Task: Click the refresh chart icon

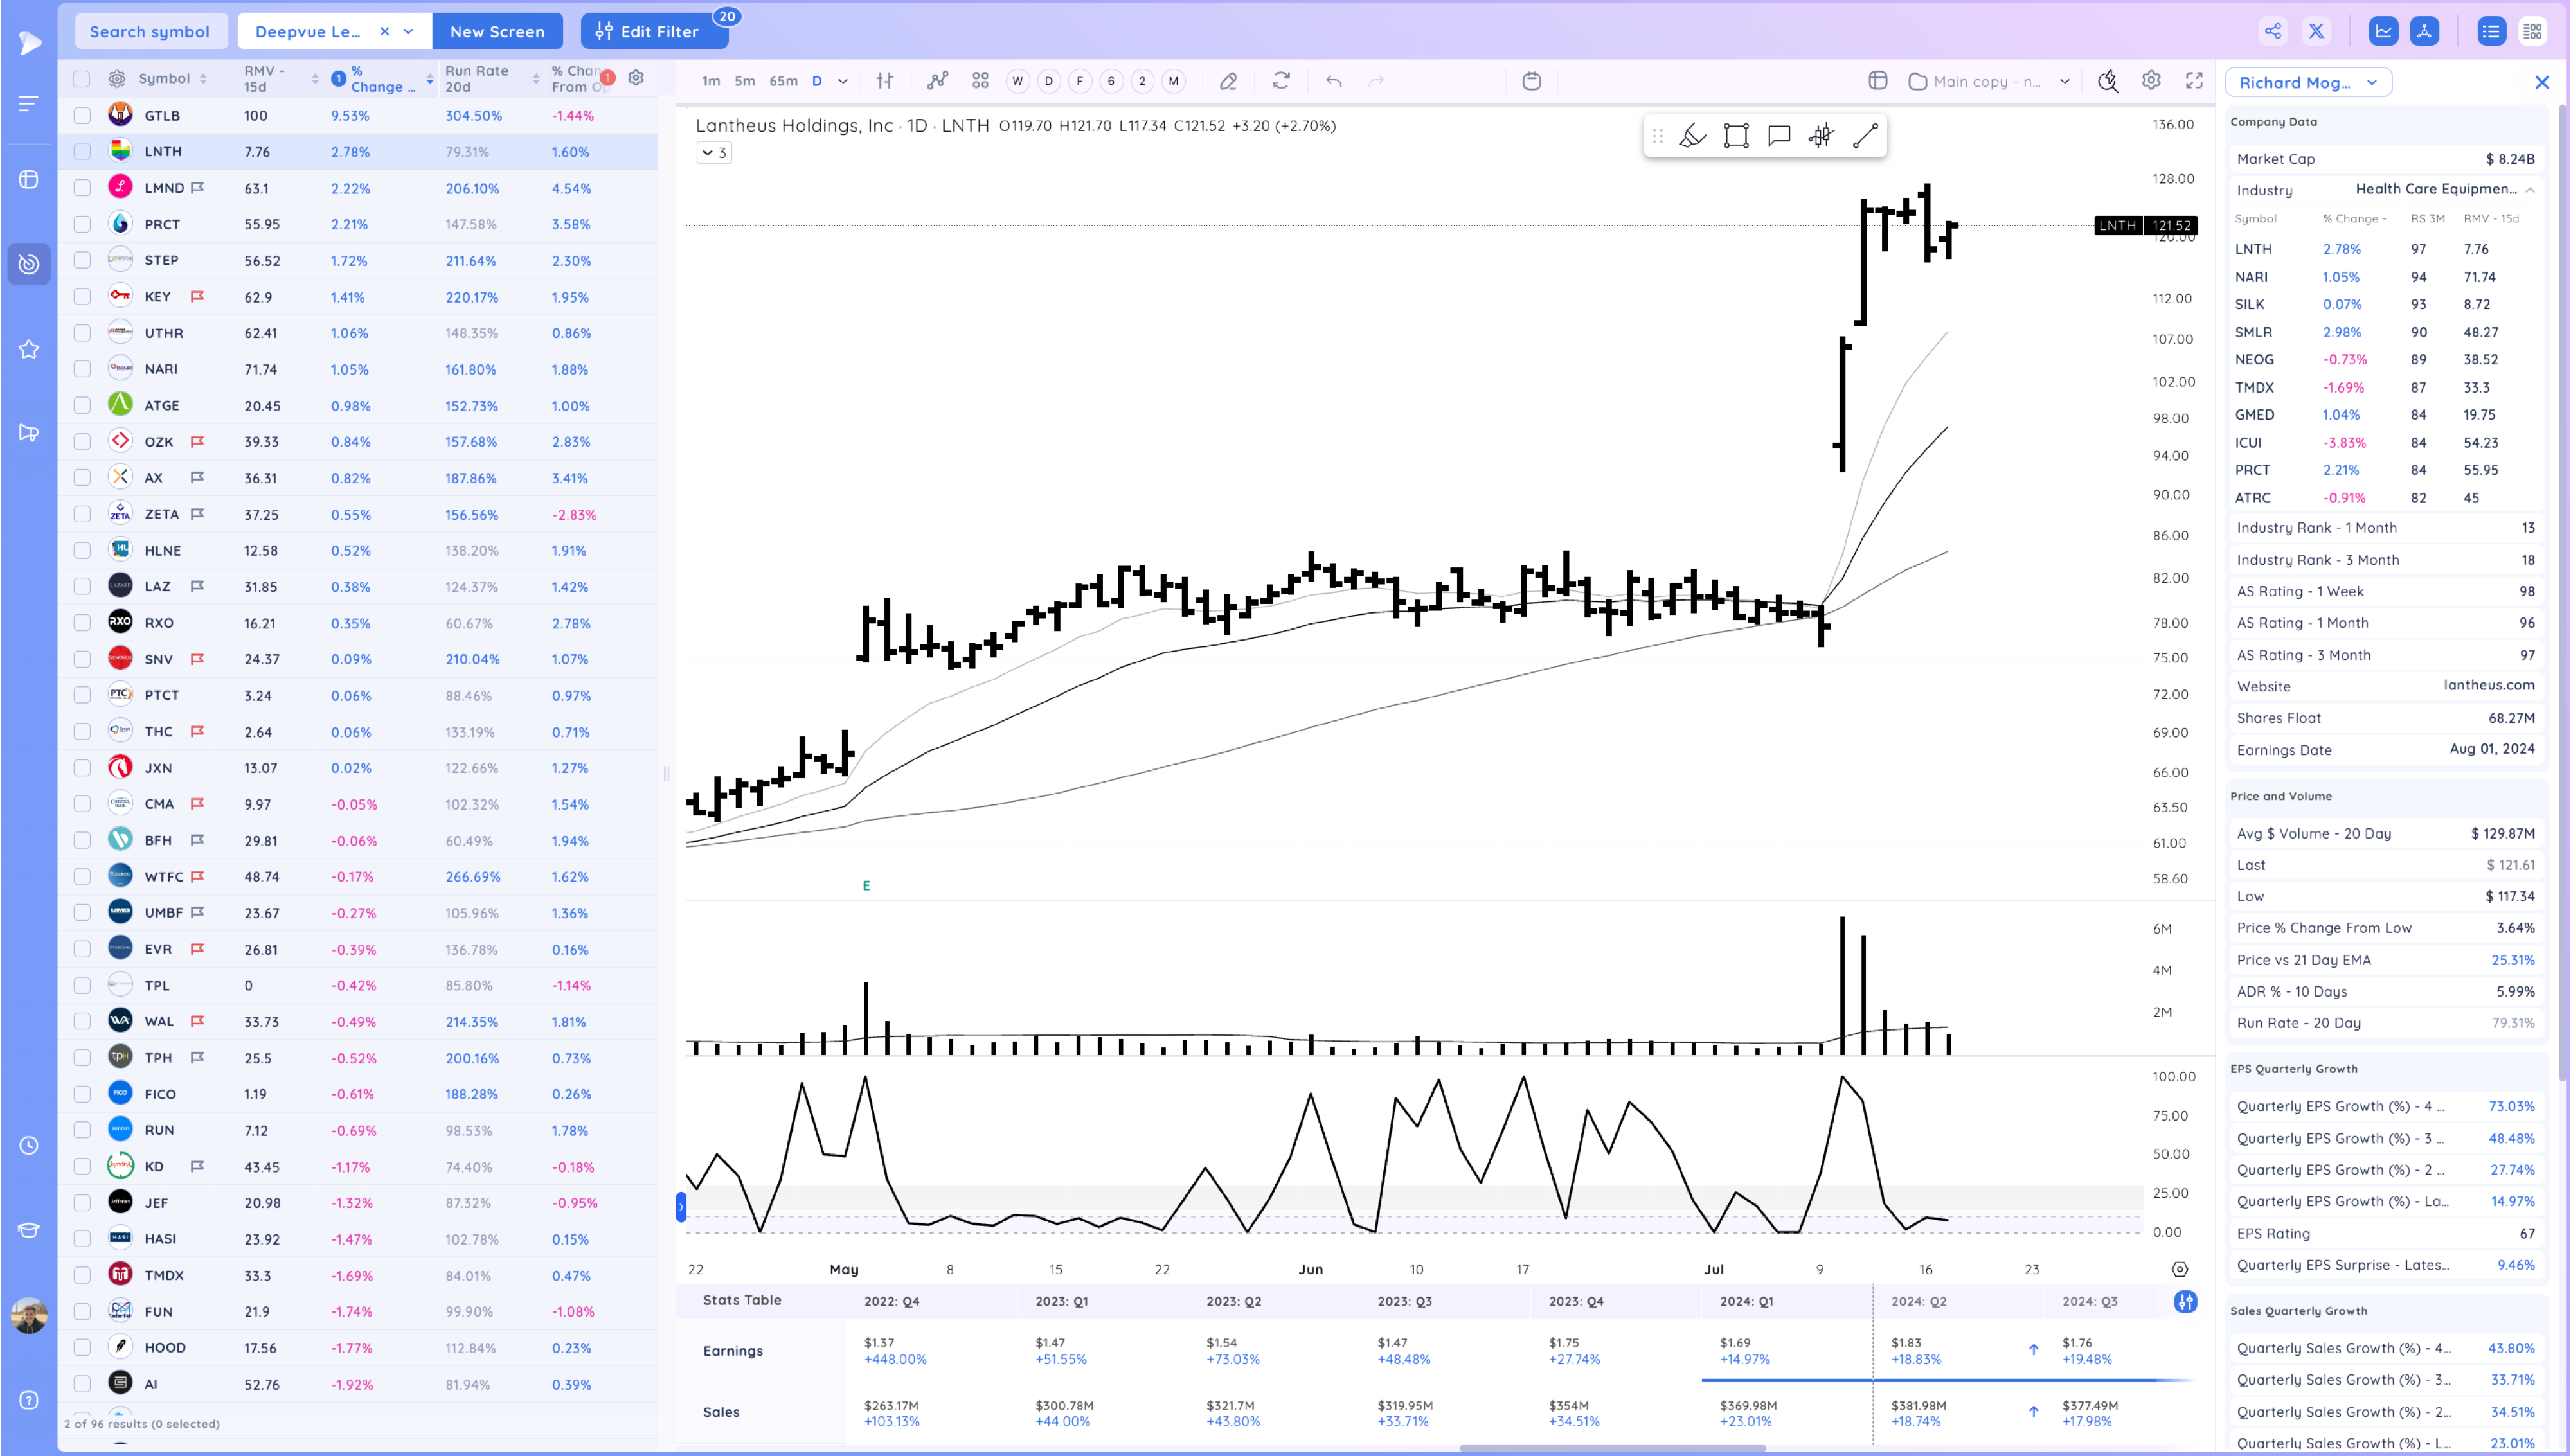Action: pyautogui.click(x=1281, y=81)
